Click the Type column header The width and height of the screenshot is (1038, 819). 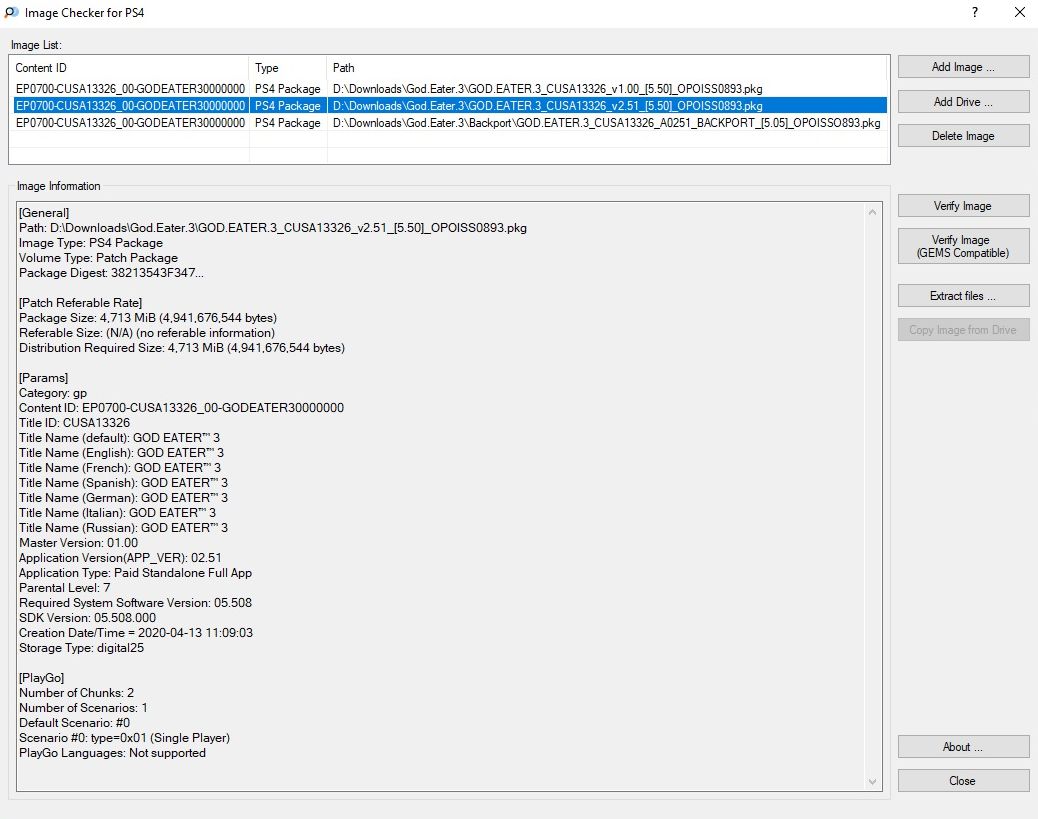[x=288, y=68]
